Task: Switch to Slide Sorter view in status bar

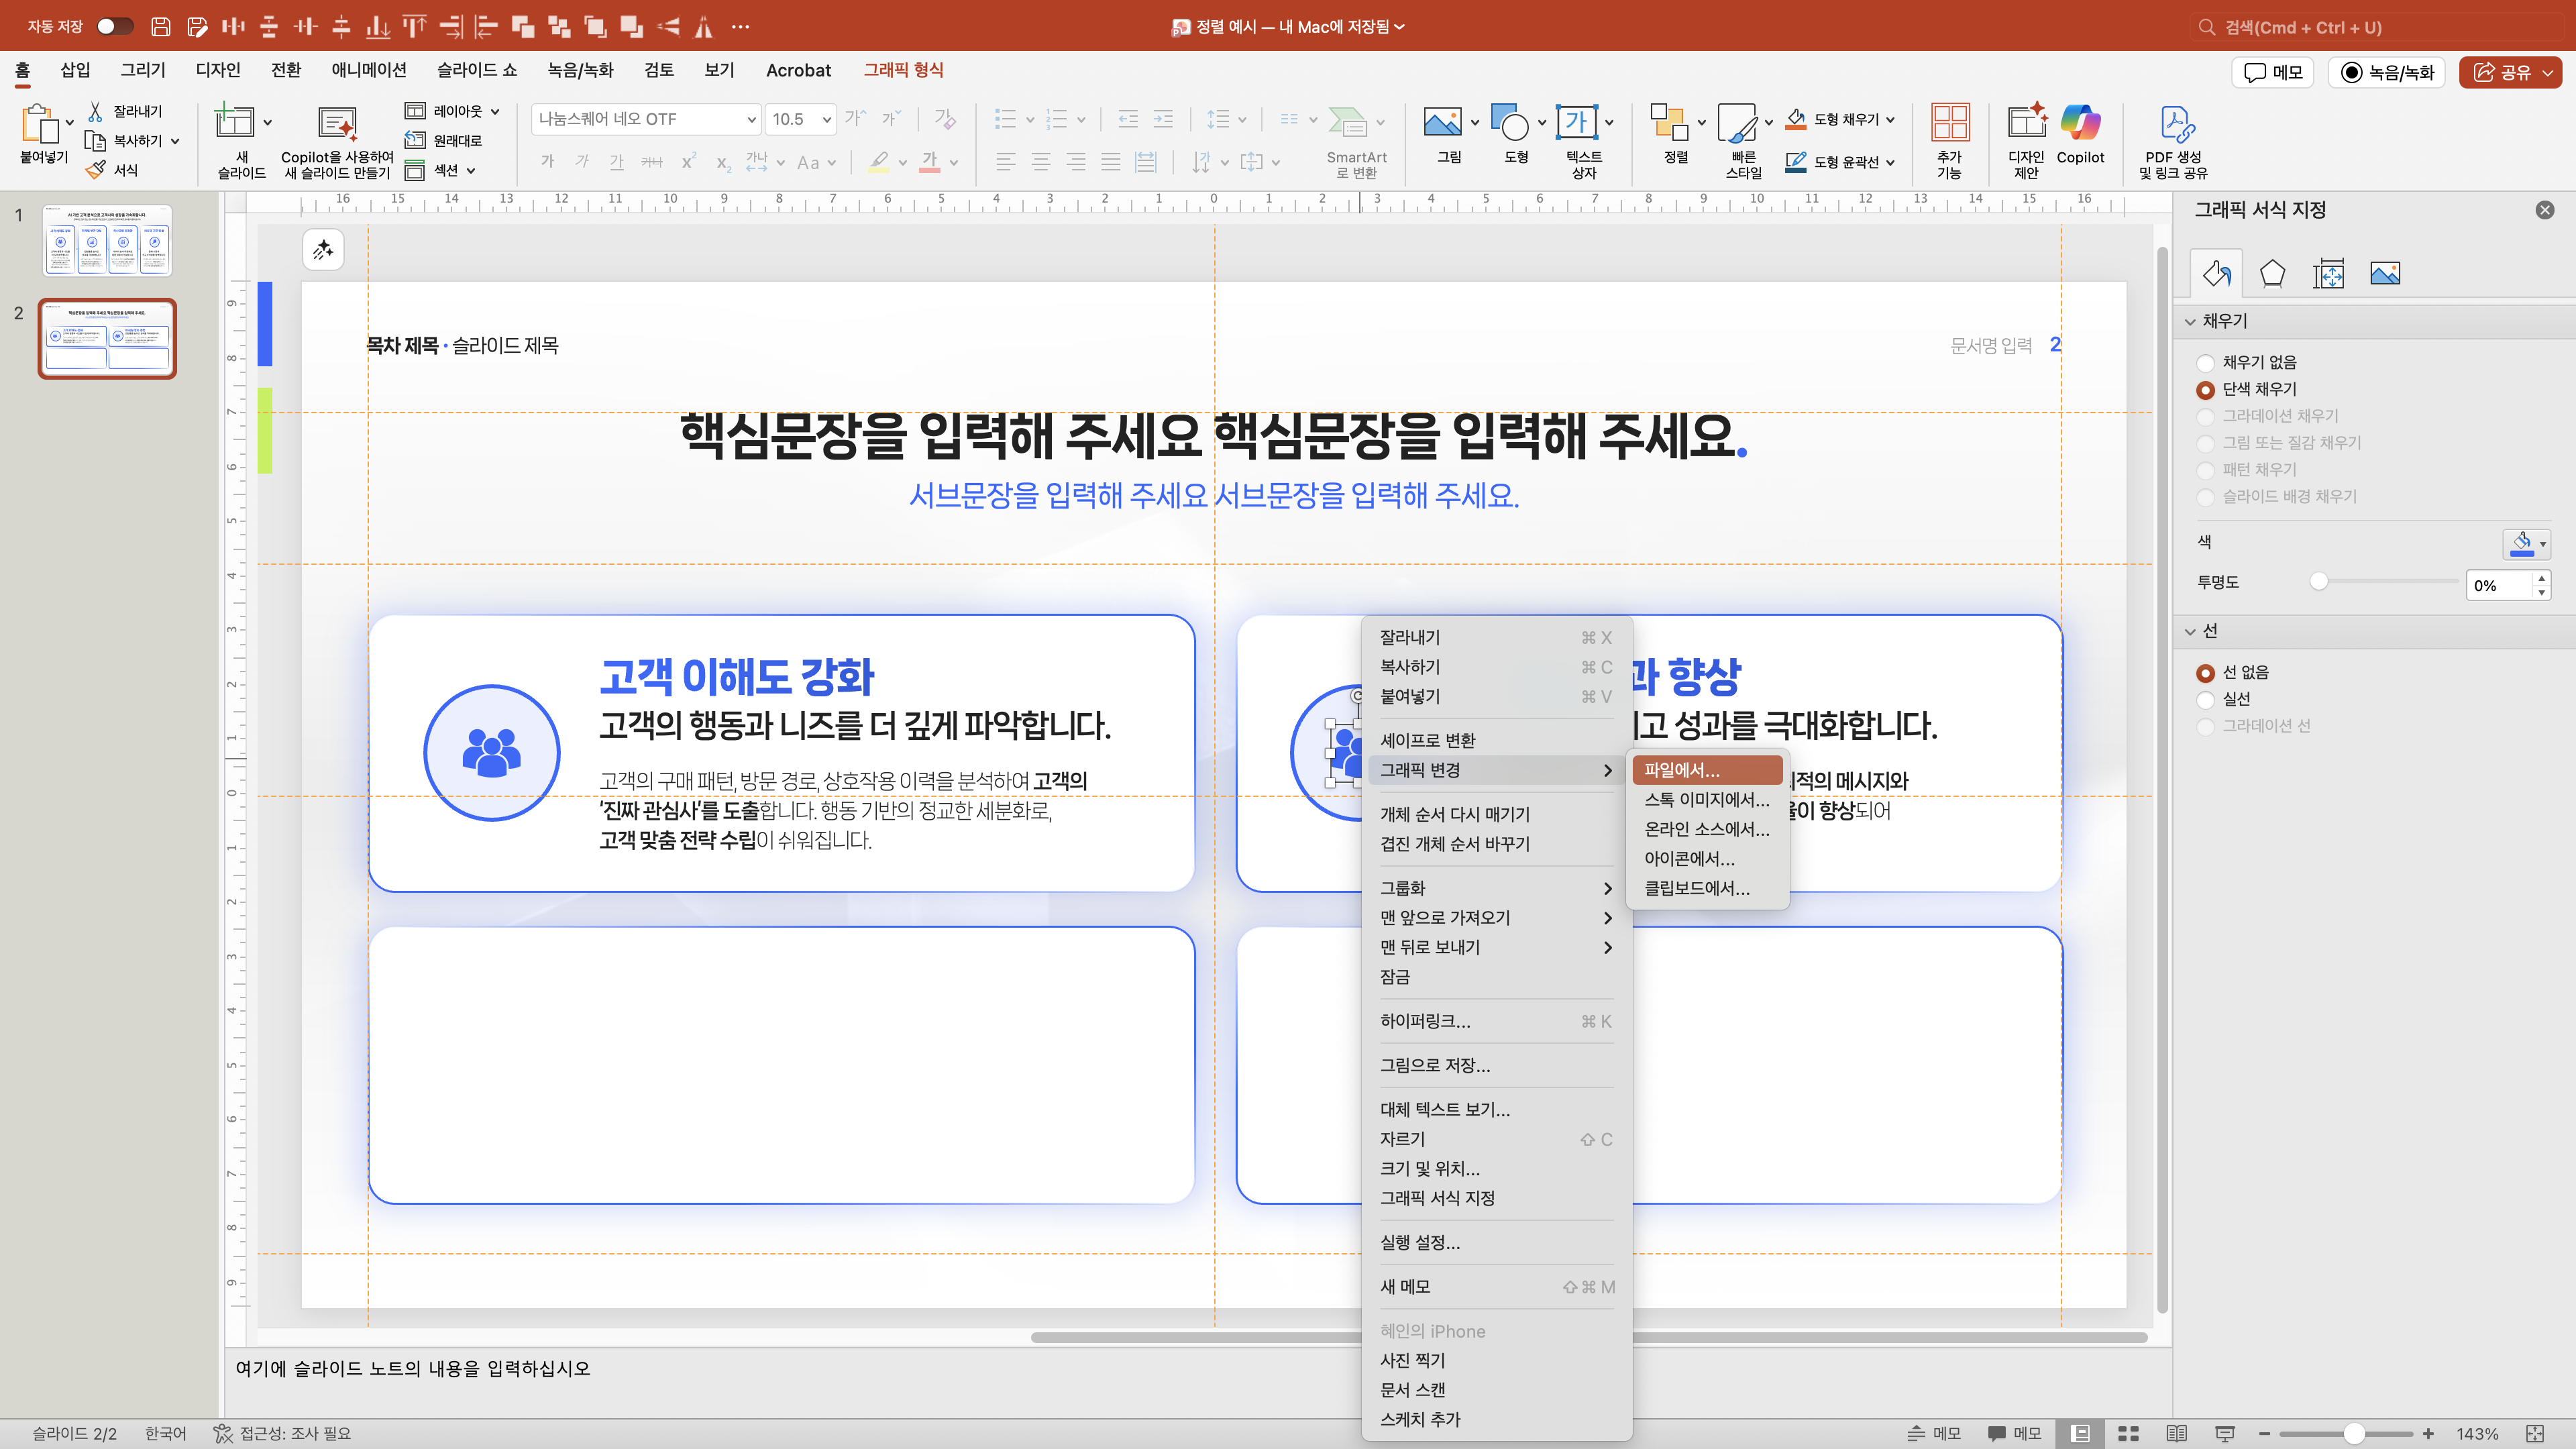Action: (2129, 1433)
